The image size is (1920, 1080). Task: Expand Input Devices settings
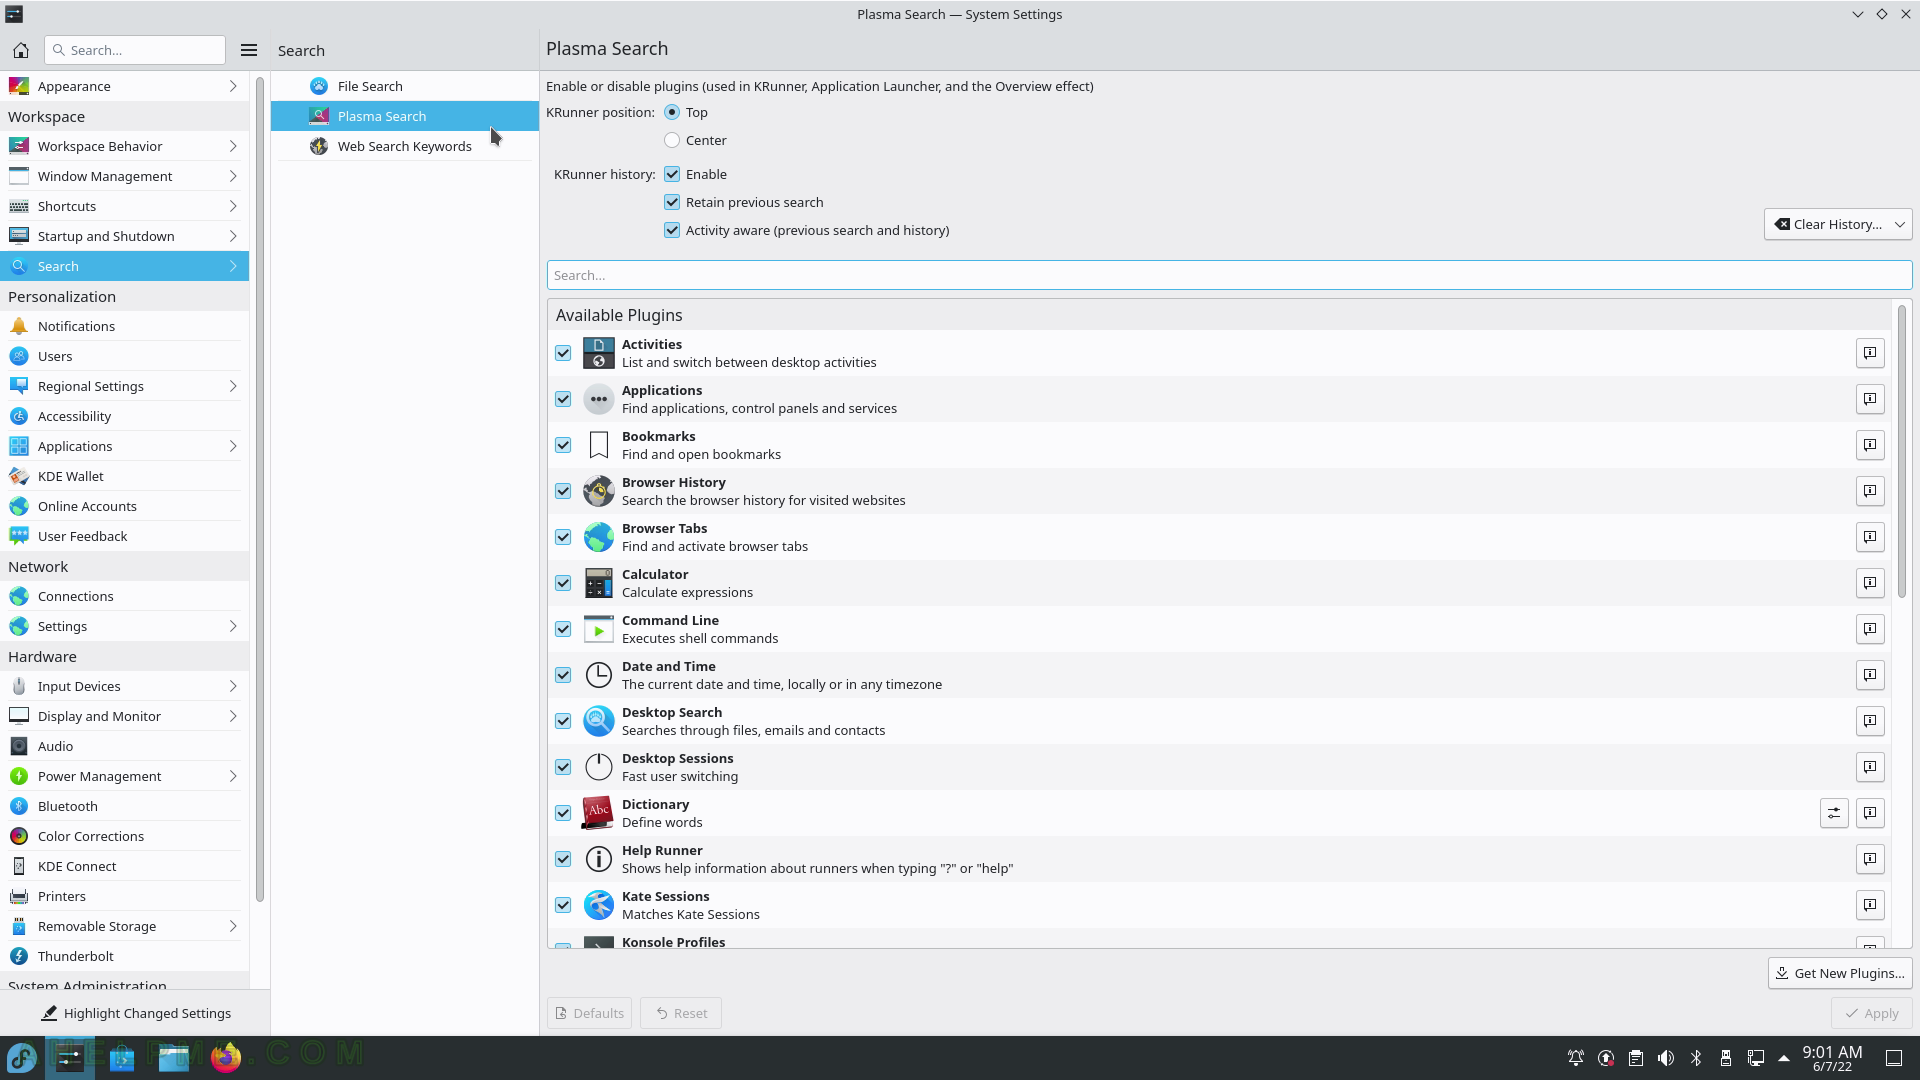(124, 686)
